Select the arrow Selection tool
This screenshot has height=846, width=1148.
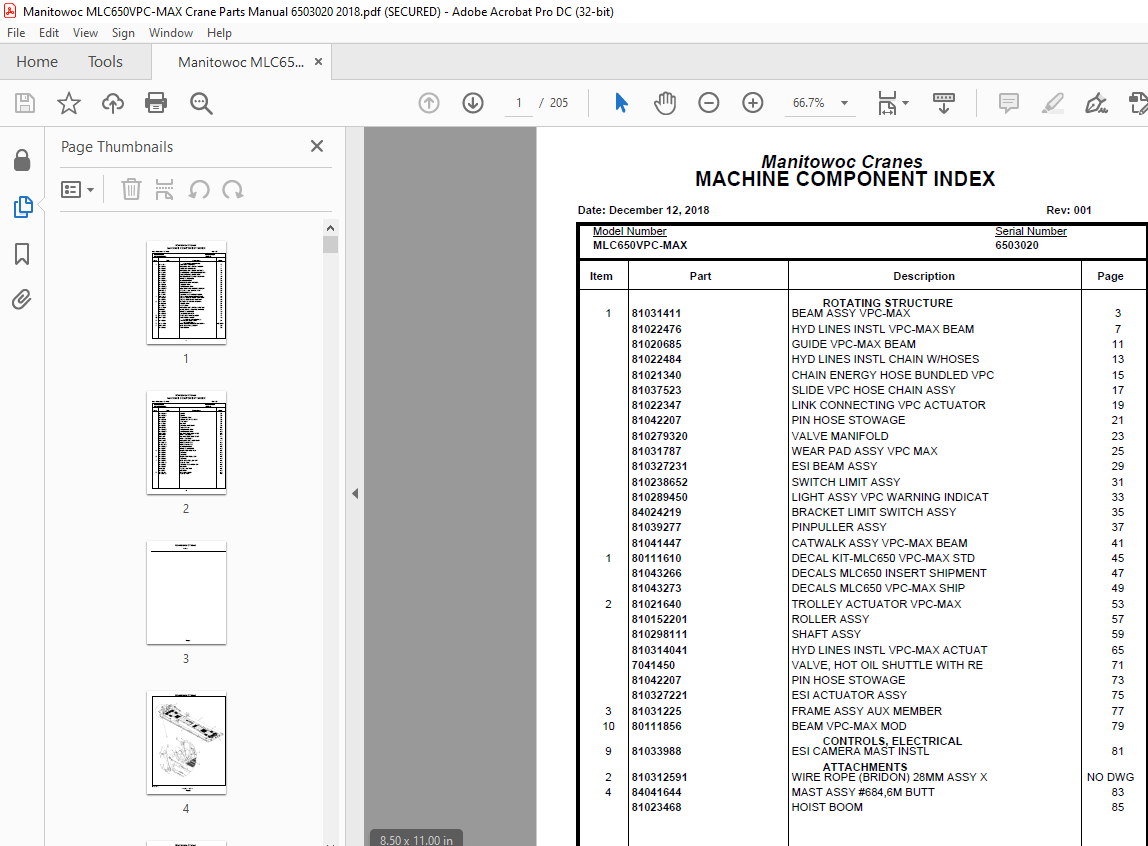[621, 103]
